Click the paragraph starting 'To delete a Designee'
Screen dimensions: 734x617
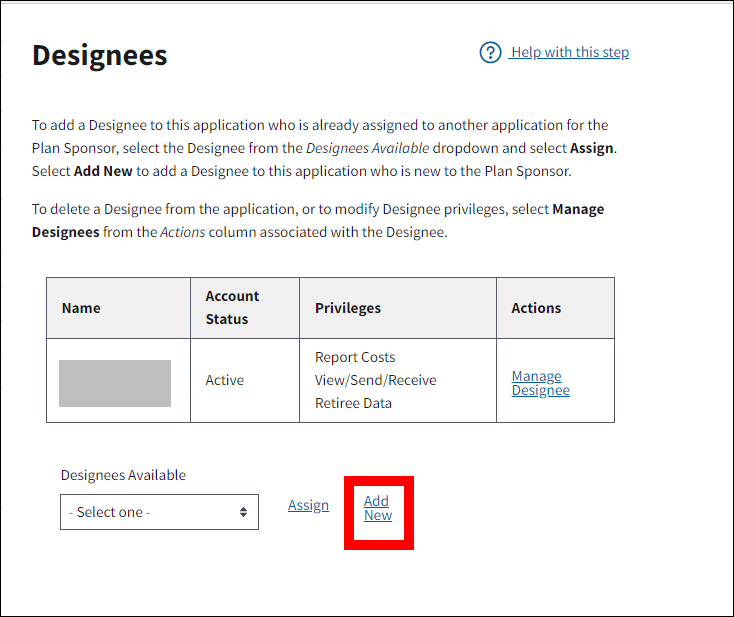click(318, 220)
